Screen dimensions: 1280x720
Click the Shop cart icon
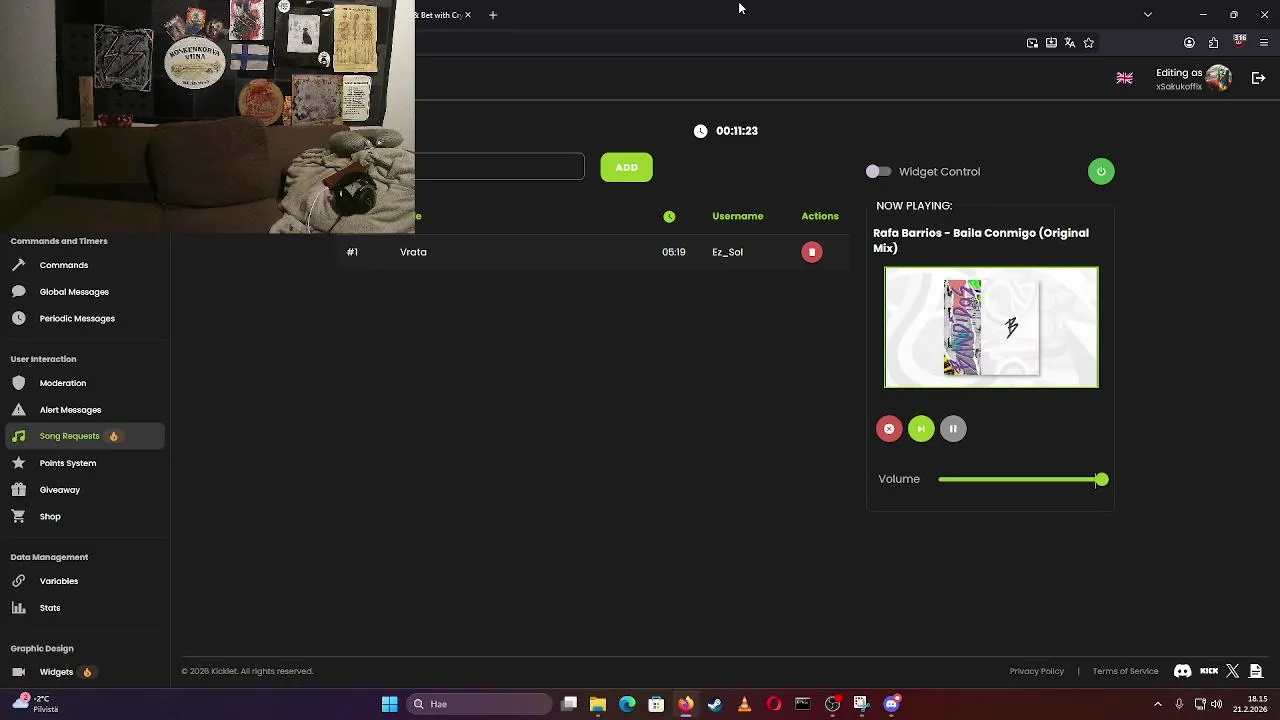tap(18, 517)
